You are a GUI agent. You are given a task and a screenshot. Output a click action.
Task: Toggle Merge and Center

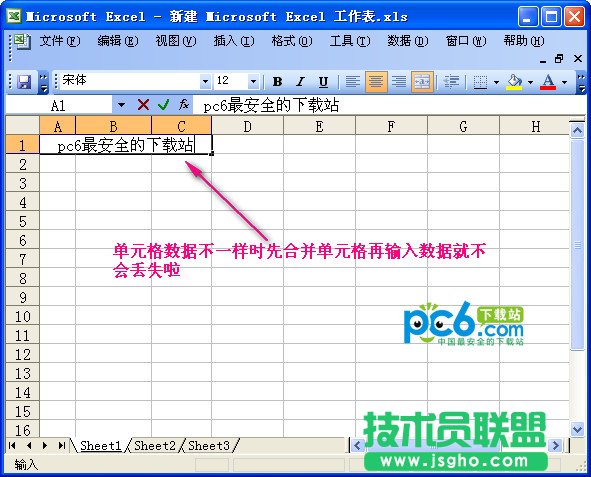click(x=422, y=81)
